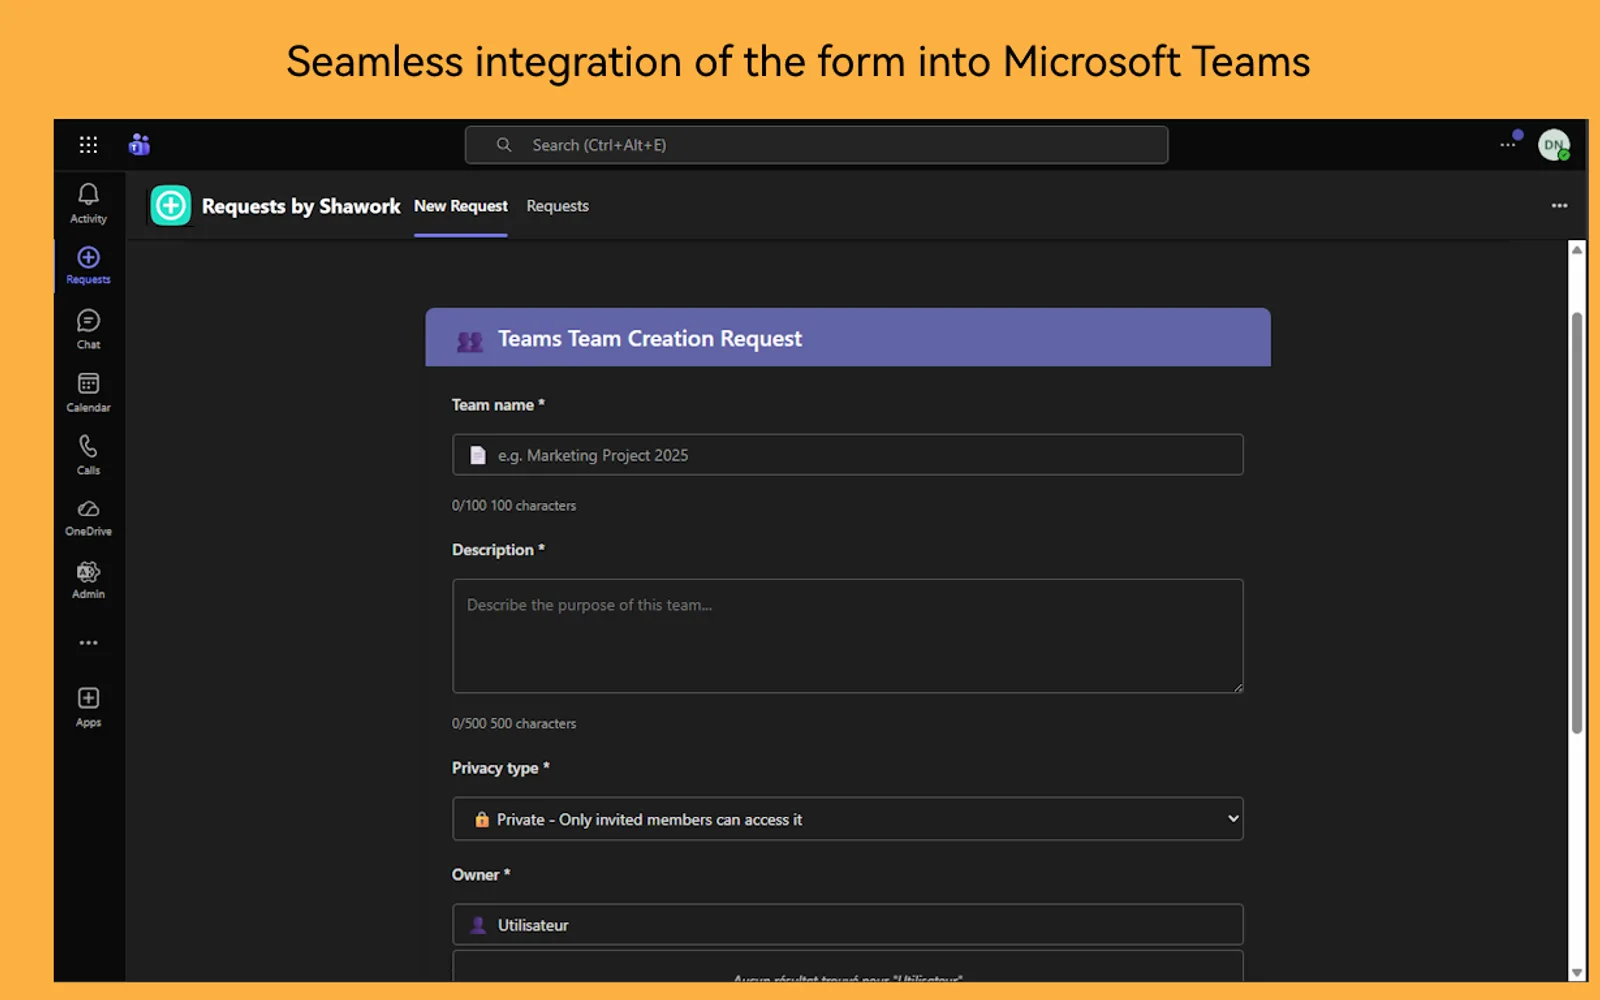Open the tab options ellipsis menu
1600x1000 pixels.
(1559, 206)
